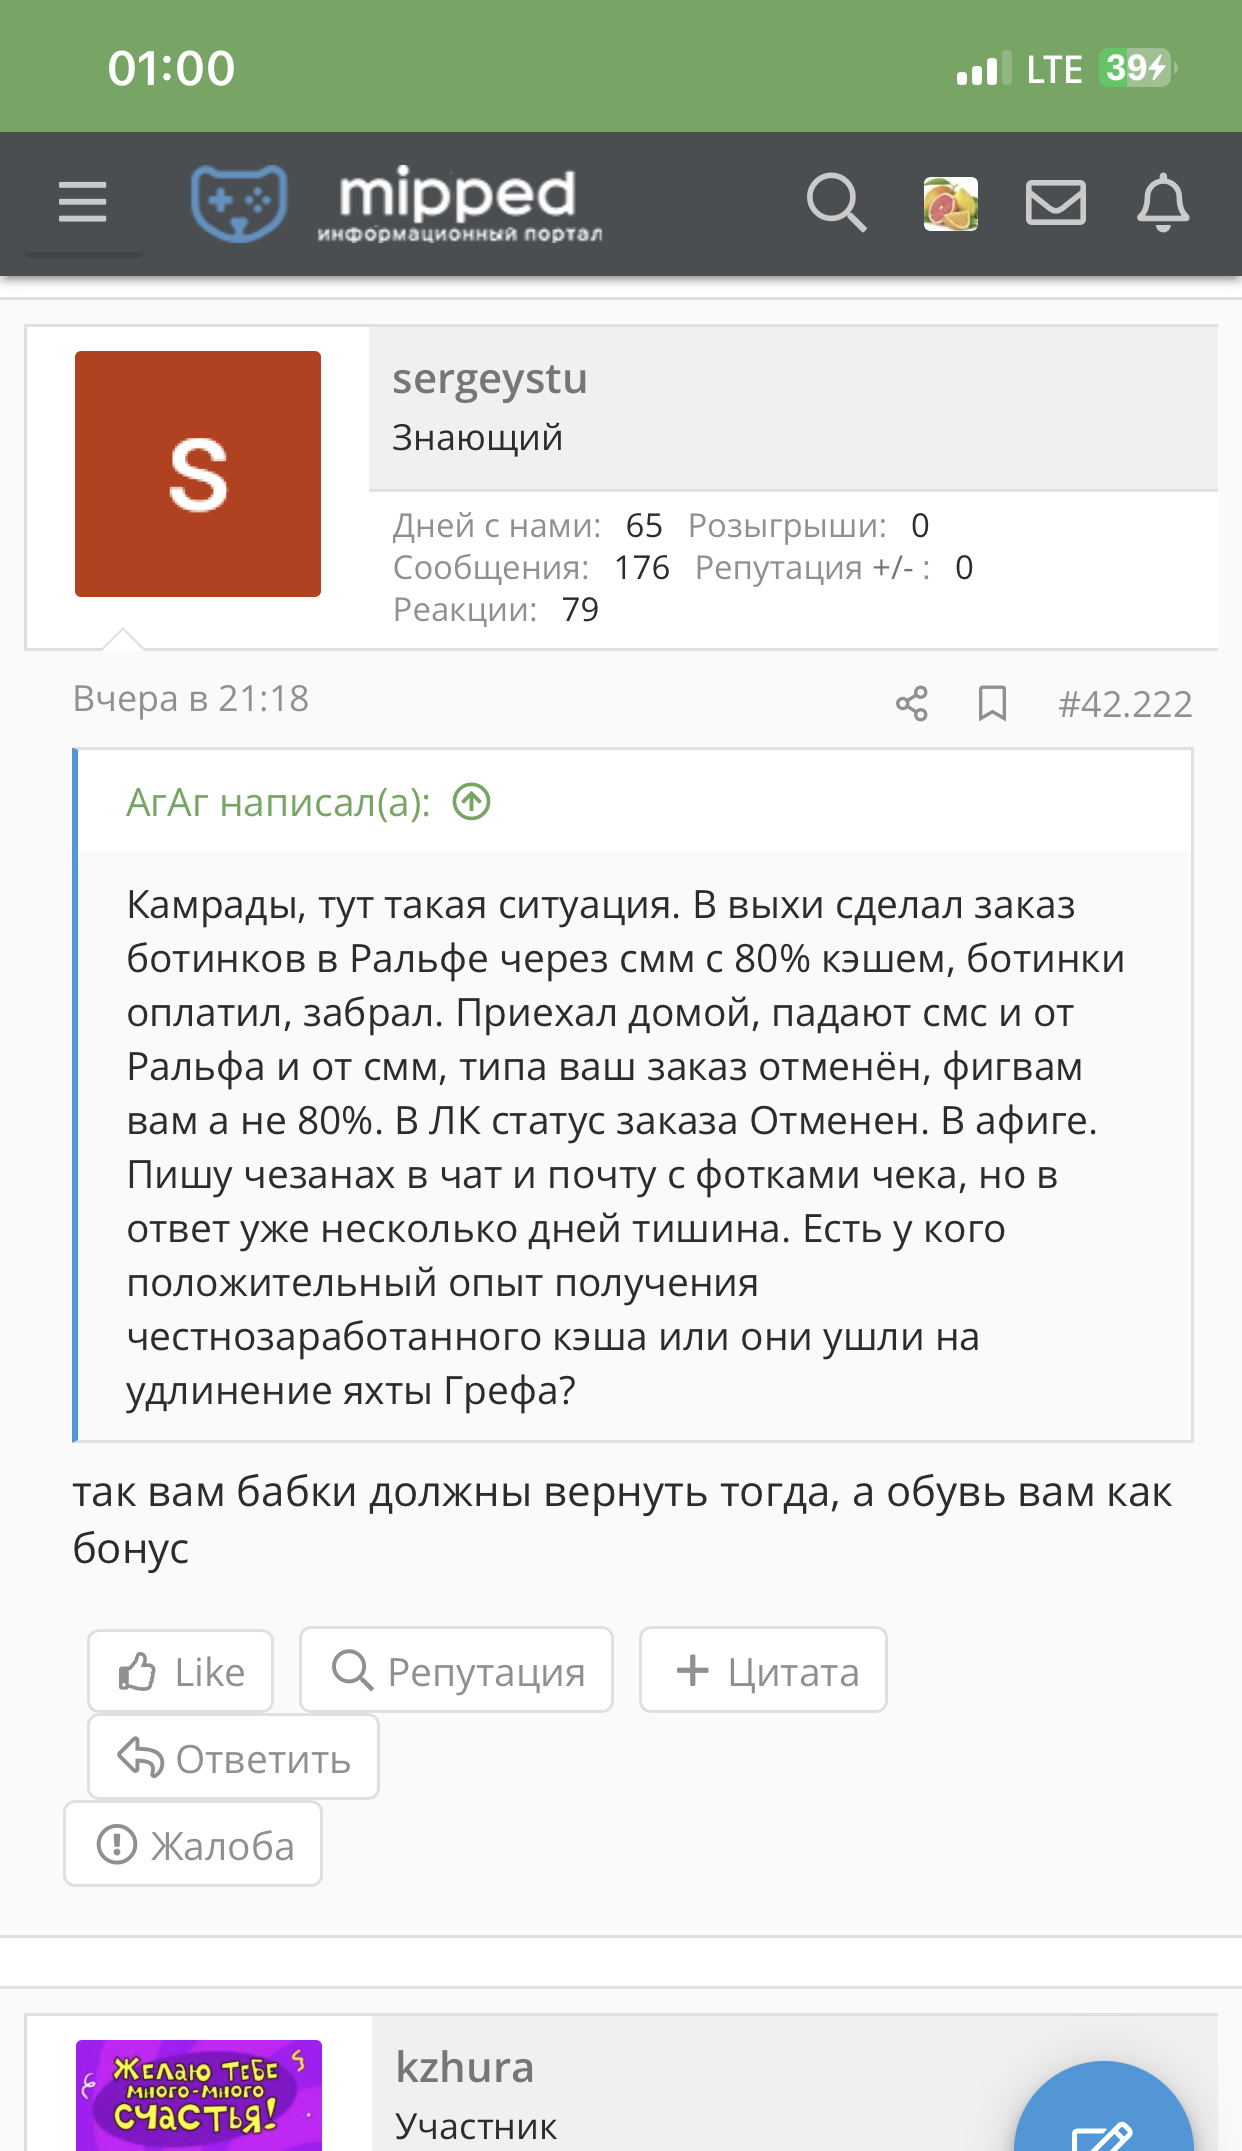Open post permalink #42.222
The width and height of the screenshot is (1242, 2151).
tap(1125, 704)
